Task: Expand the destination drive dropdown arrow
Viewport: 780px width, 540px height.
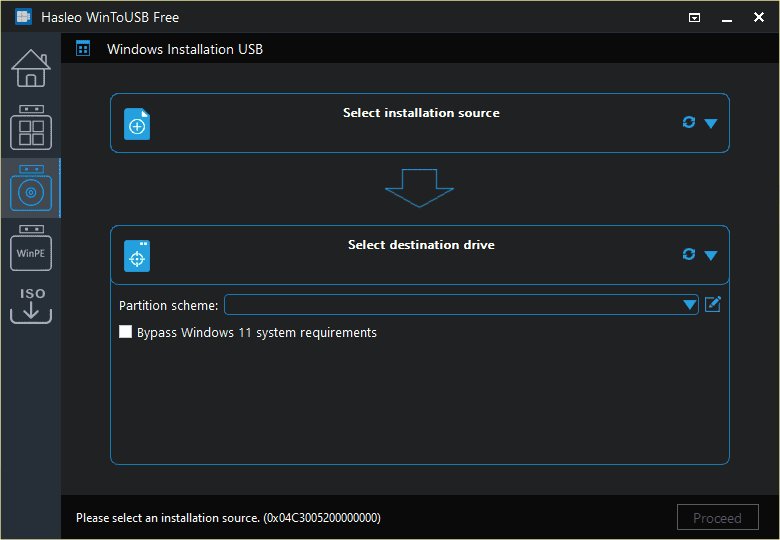Action: coord(711,255)
